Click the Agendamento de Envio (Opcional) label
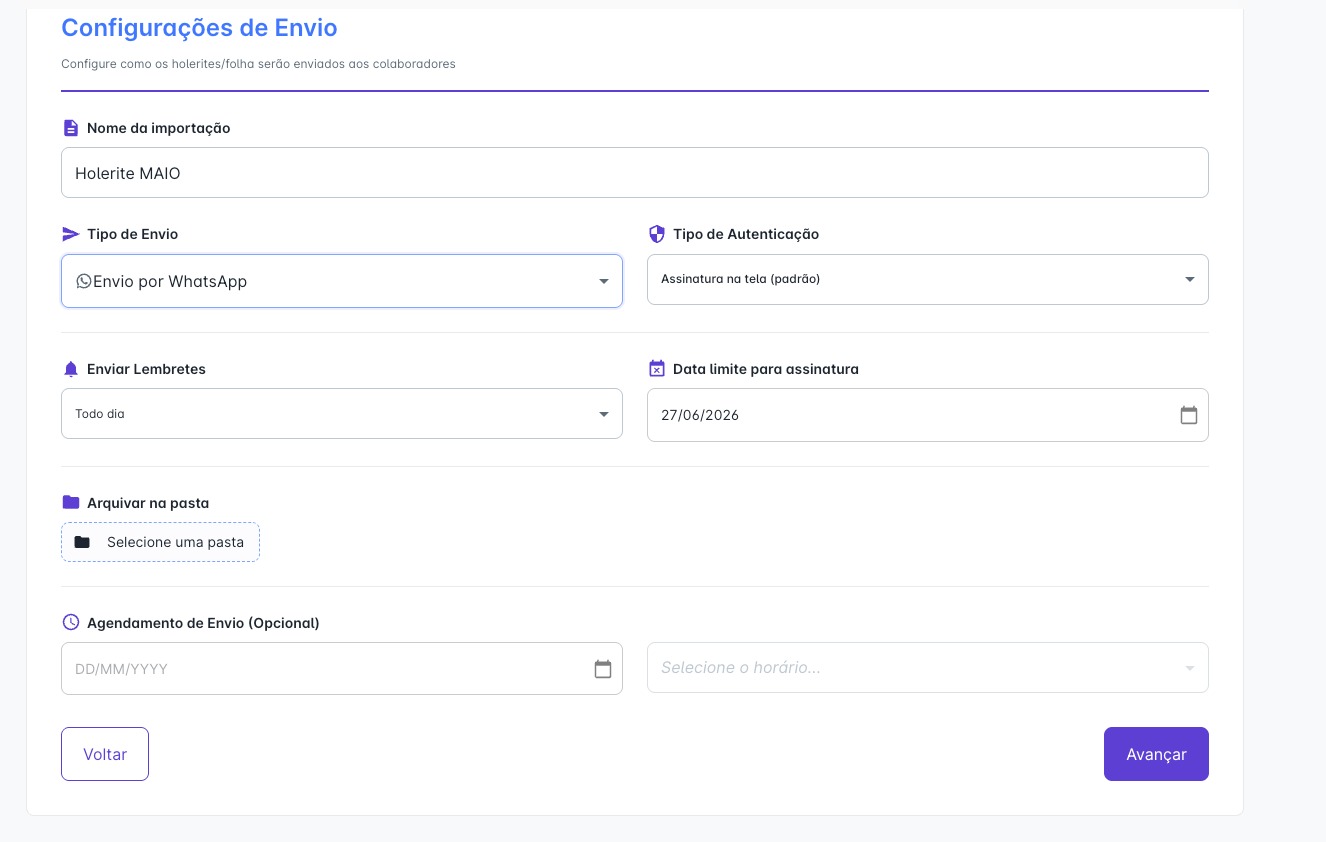 coord(203,623)
